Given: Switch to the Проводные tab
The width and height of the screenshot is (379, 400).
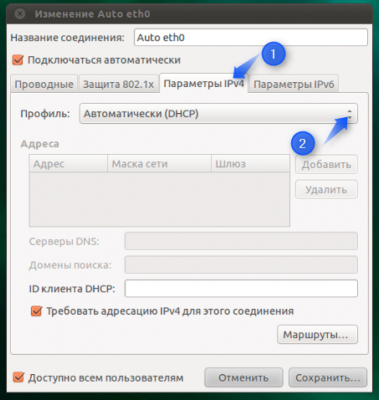Looking at the screenshot, I should click(44, 84).
